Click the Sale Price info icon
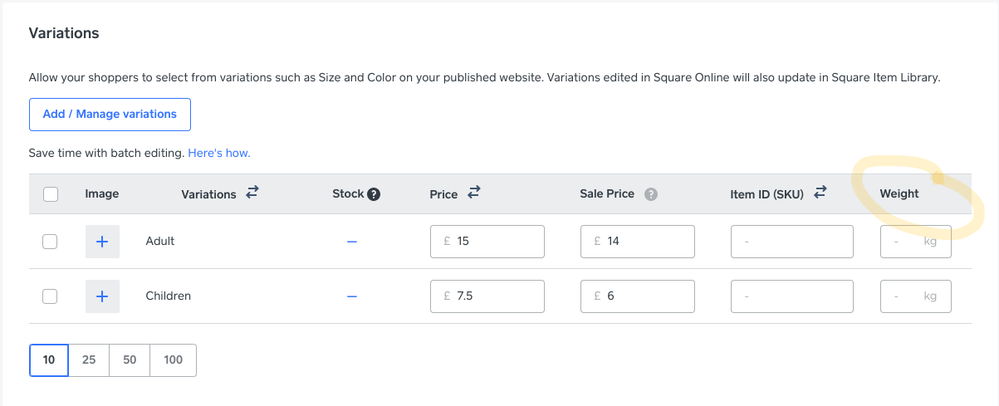This screenshot has height=406, width=999. (651, 194)
